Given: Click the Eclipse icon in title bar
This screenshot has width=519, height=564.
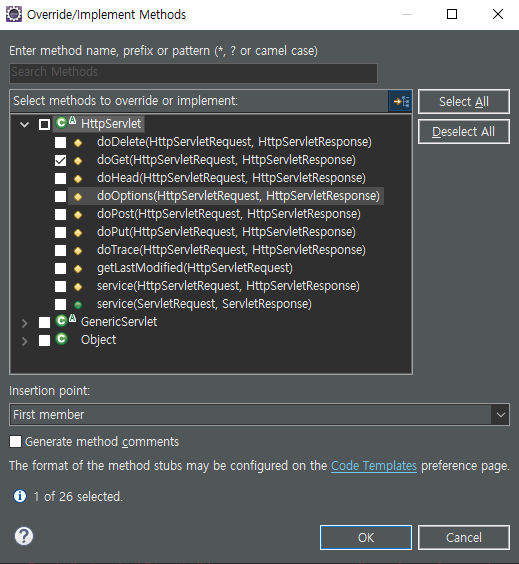Looking at the screenshot, I should click(14, 14).
